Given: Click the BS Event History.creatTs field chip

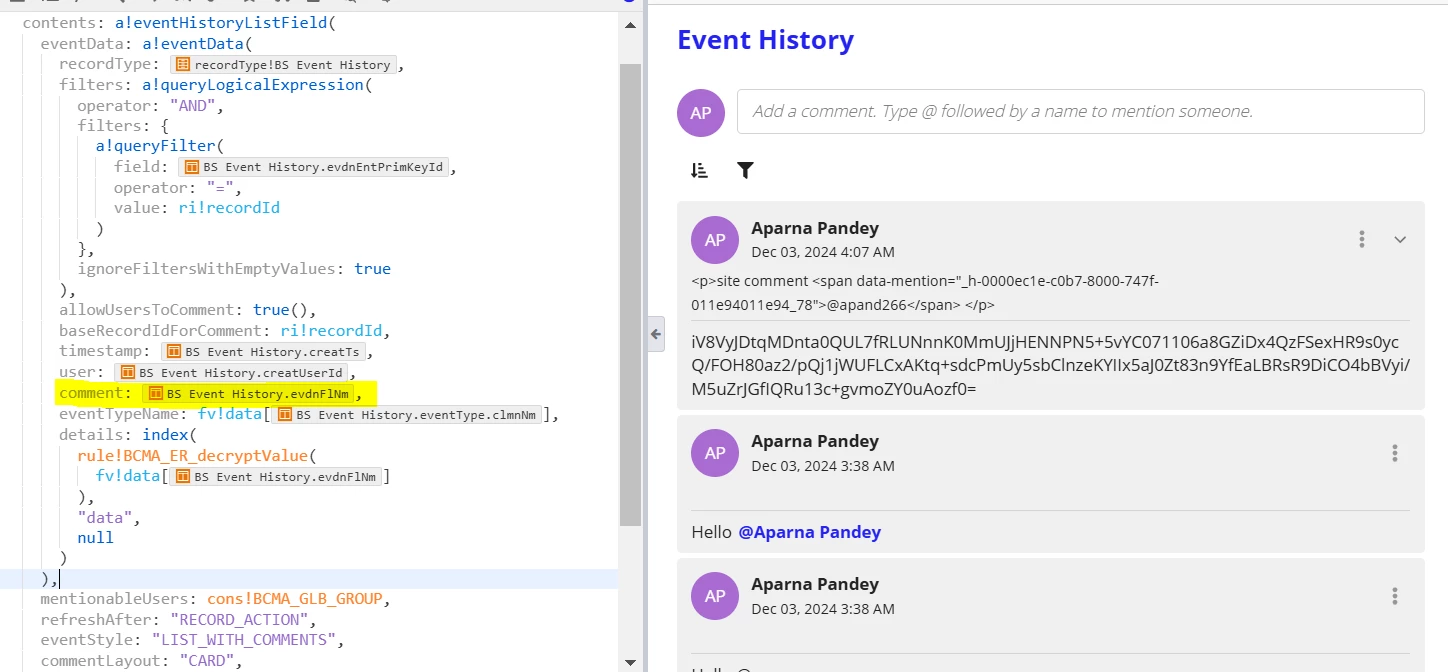Looking at the screenshot, I should point(264,351).
